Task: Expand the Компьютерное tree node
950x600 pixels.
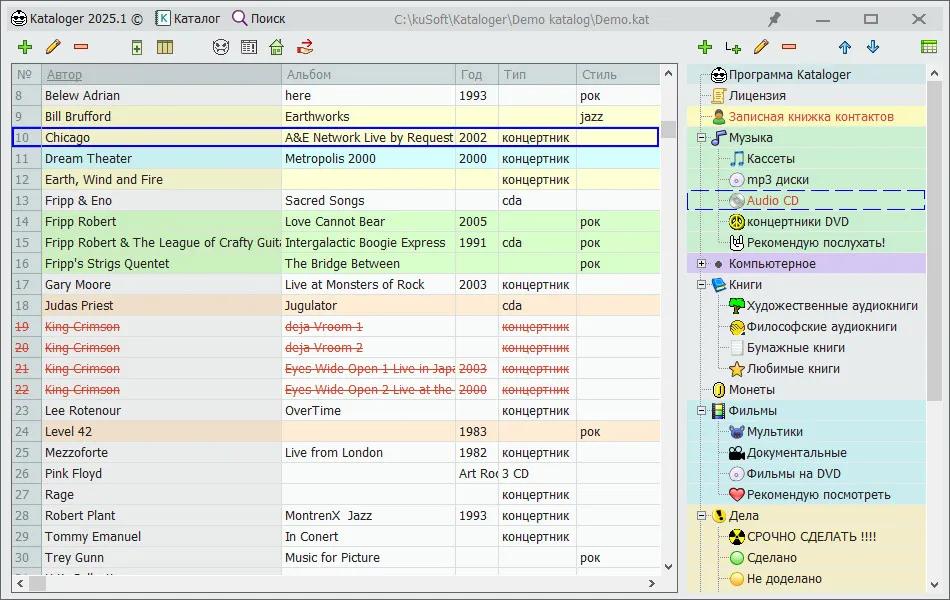Action: (x=701, y=264)
